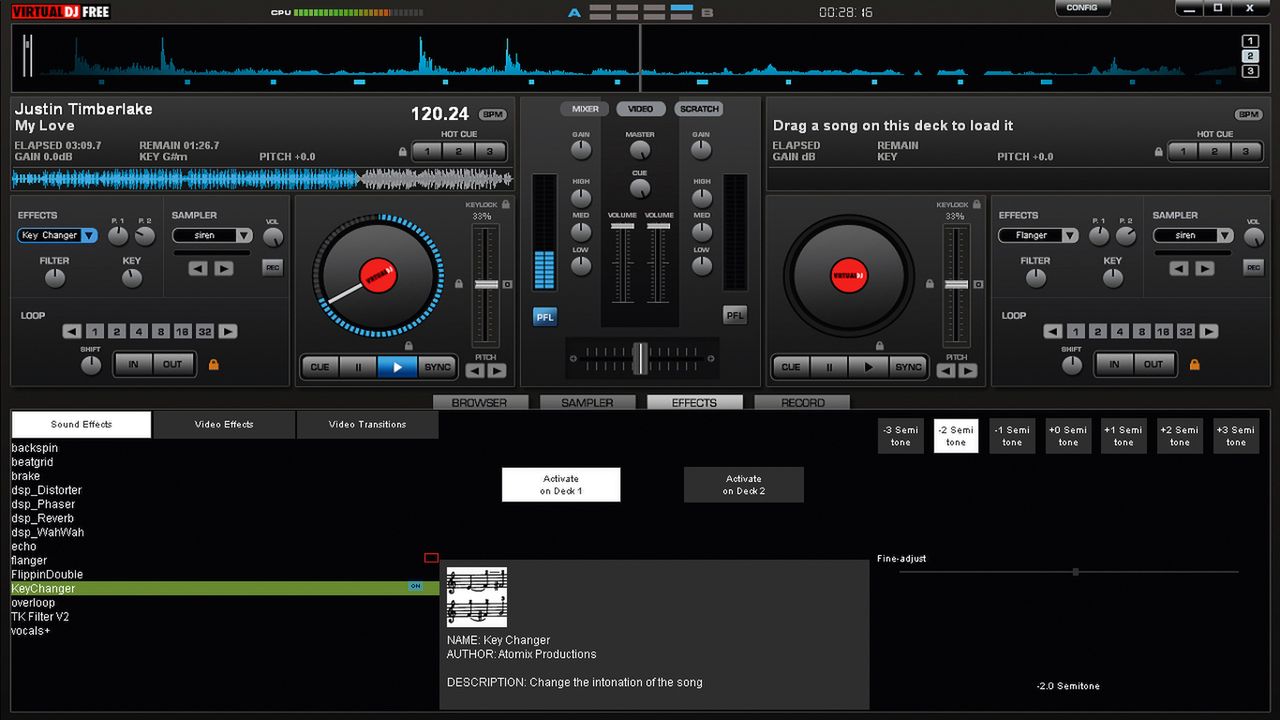1280x720 pixels.
Task: Double loop with right arrow on deck 1
Action: pyautogui.click(x=228, y=331)
